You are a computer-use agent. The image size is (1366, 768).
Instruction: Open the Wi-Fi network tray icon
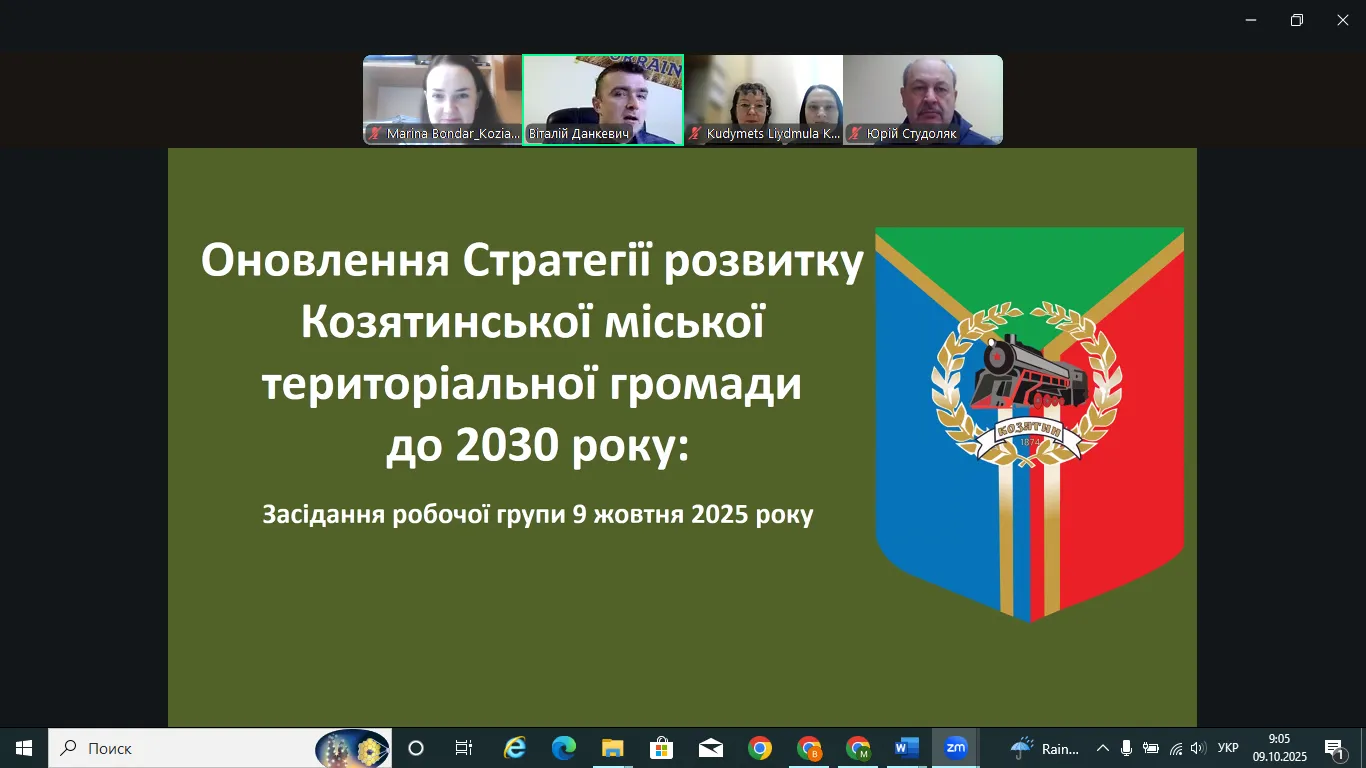[1175, 748]
